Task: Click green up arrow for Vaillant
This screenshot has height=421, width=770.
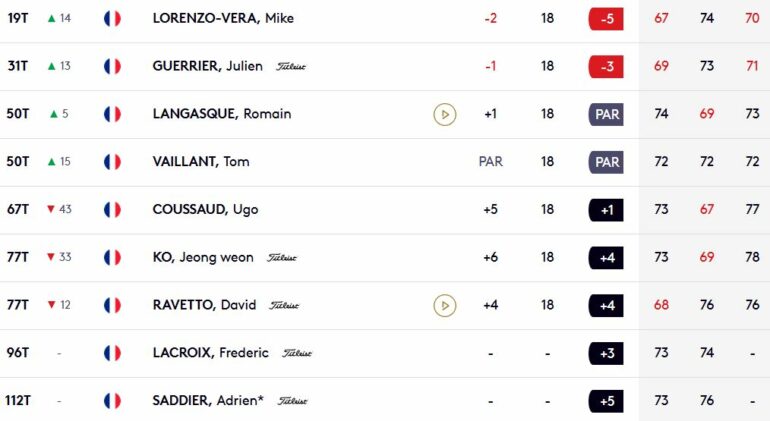Action: [x=52, y=162]
